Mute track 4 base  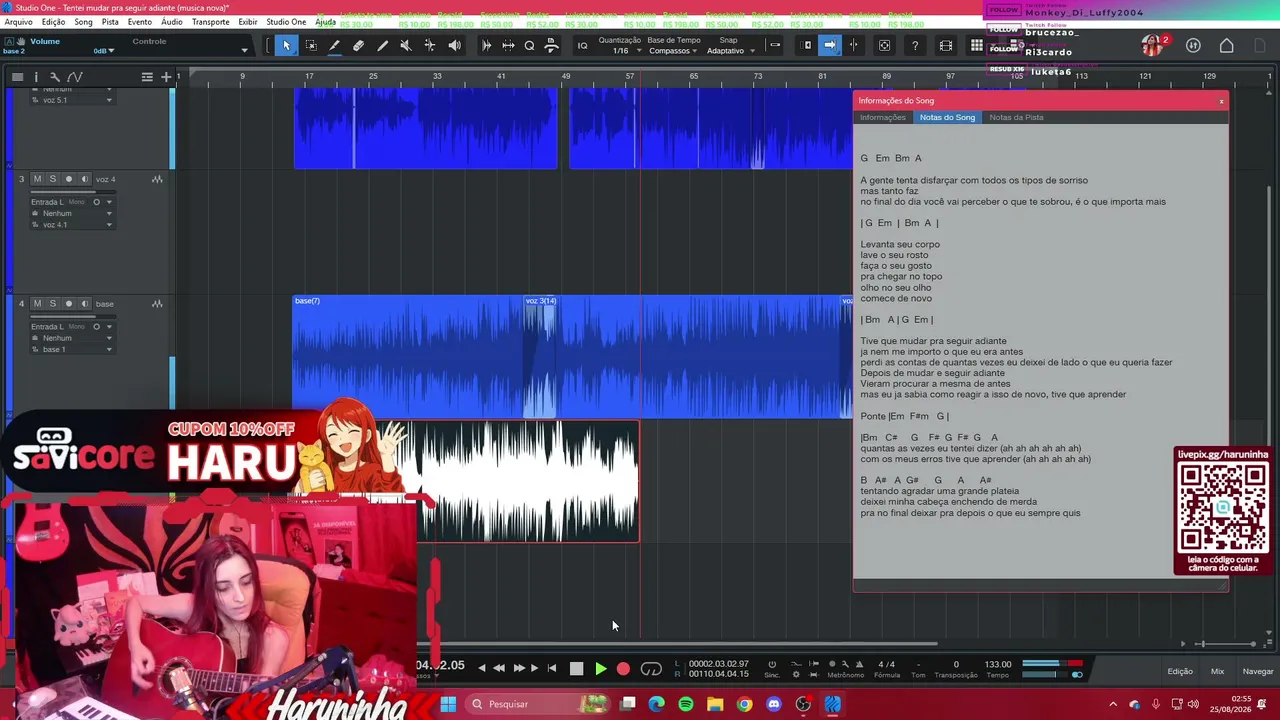tap(37, 303)
